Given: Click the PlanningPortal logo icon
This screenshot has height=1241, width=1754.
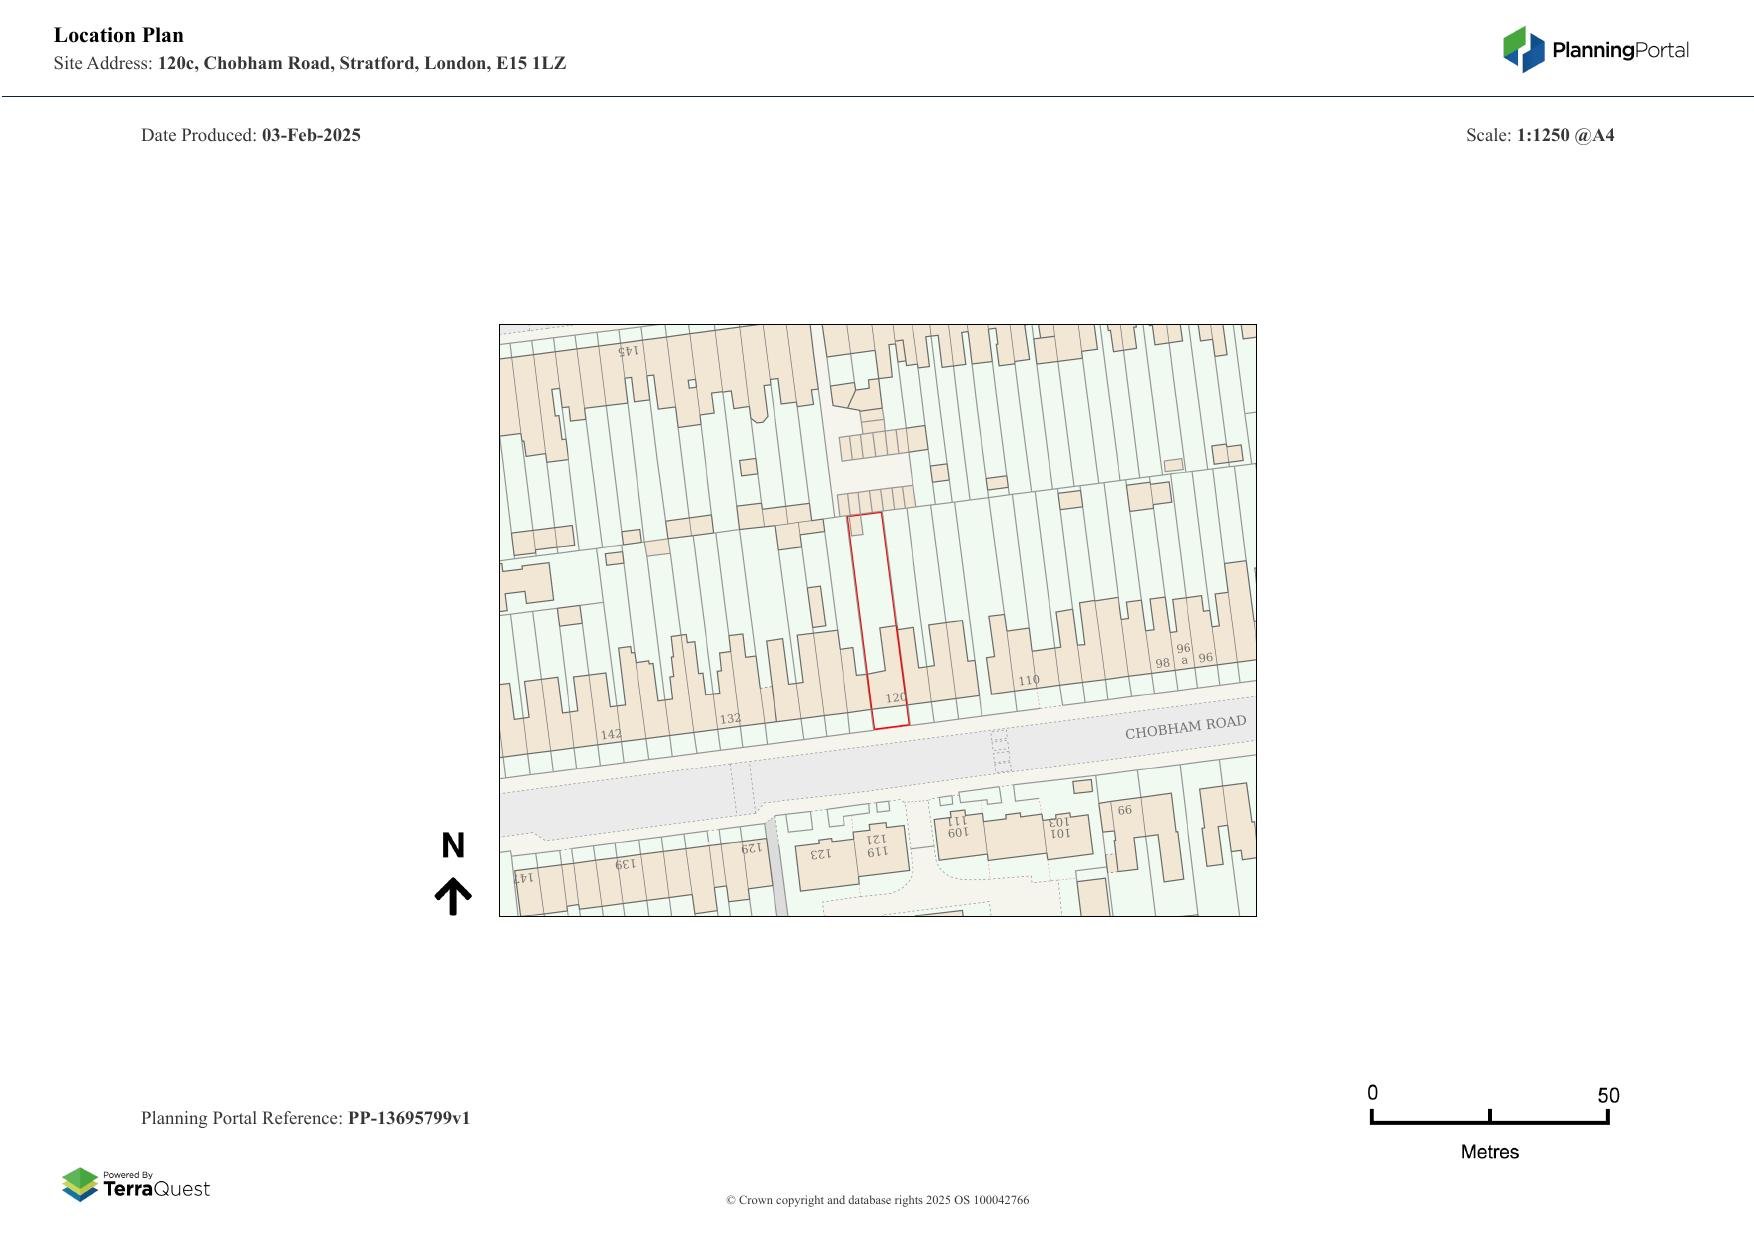Looking at the screenshot, I should [x=1523, y=49].
